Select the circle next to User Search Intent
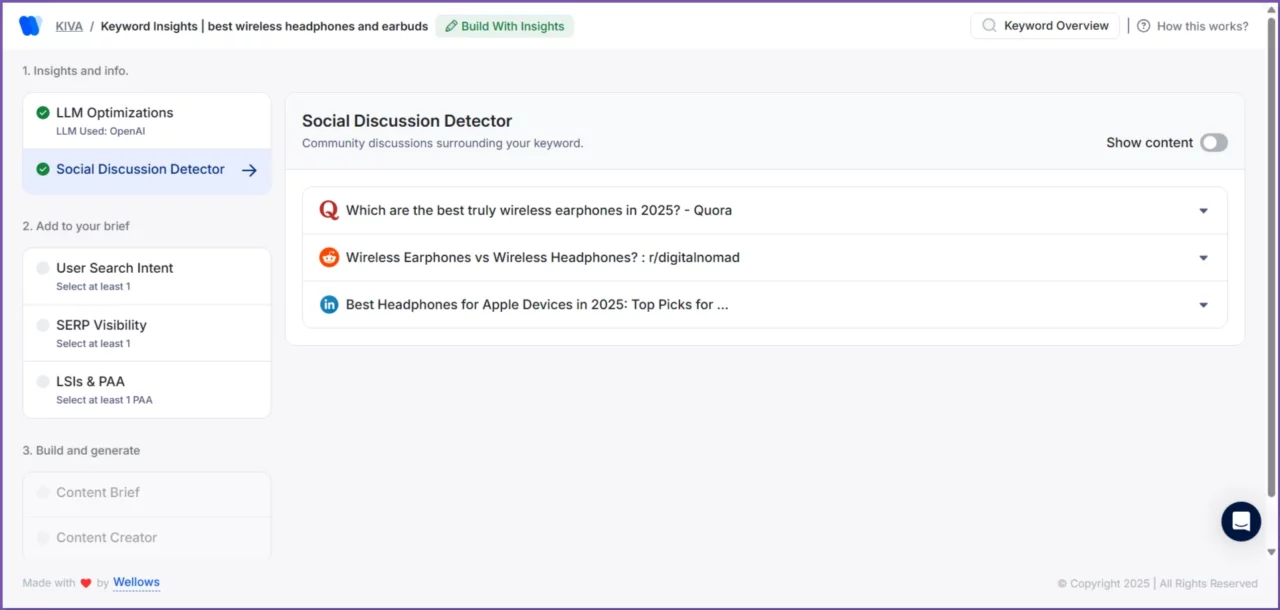The image size is (1280, 610). tap(42, 268)
